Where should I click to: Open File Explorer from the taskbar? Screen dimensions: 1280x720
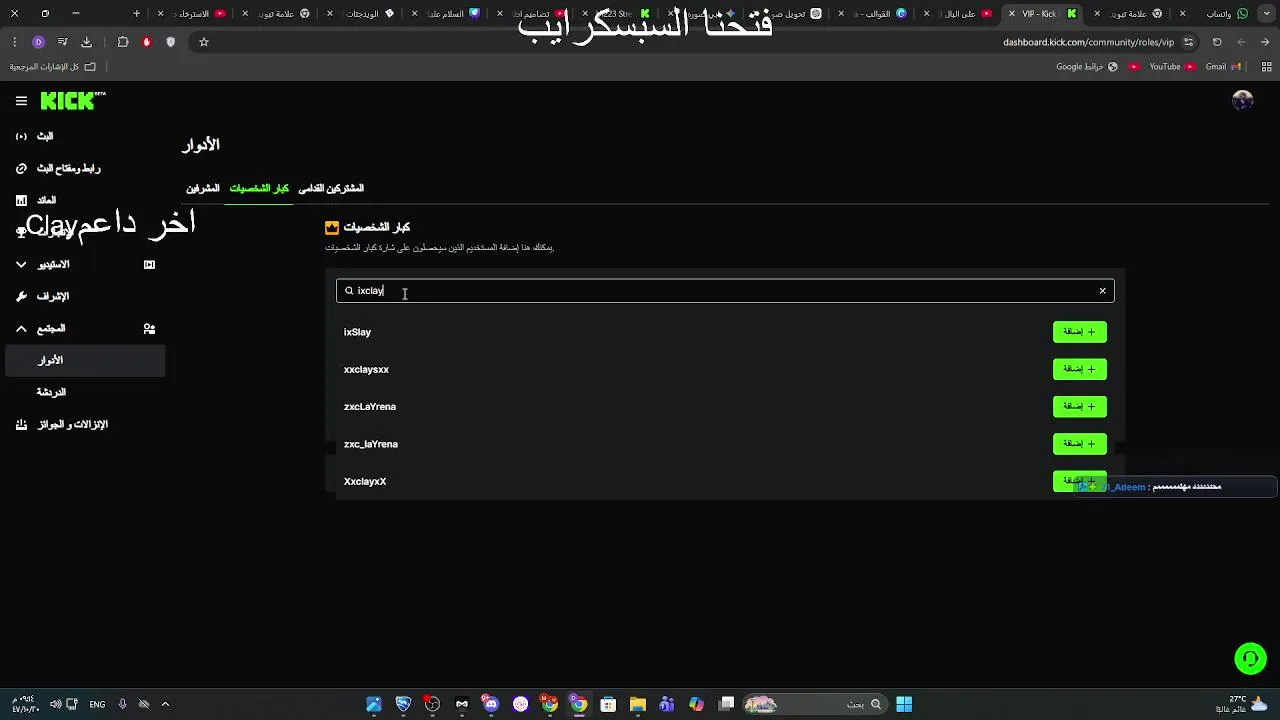[637, 704]
